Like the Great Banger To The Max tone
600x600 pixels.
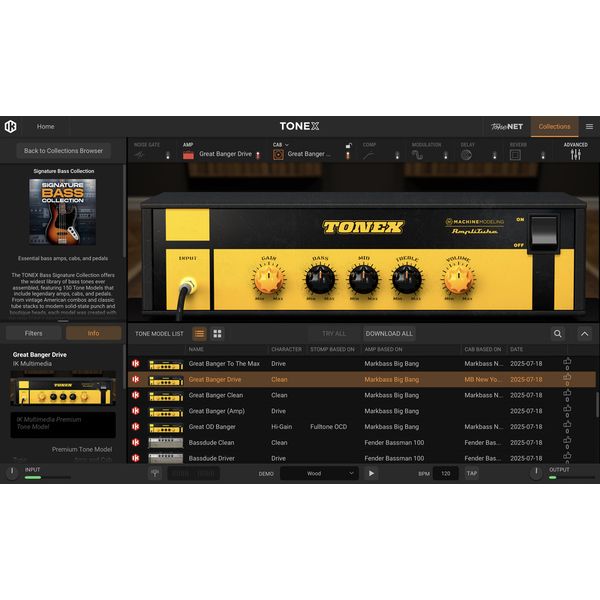(x=568, y=361)
